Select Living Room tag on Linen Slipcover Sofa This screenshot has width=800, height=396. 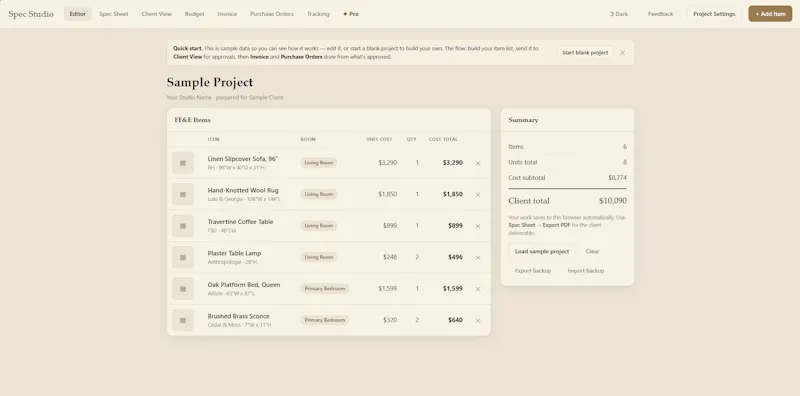[319, 163]
